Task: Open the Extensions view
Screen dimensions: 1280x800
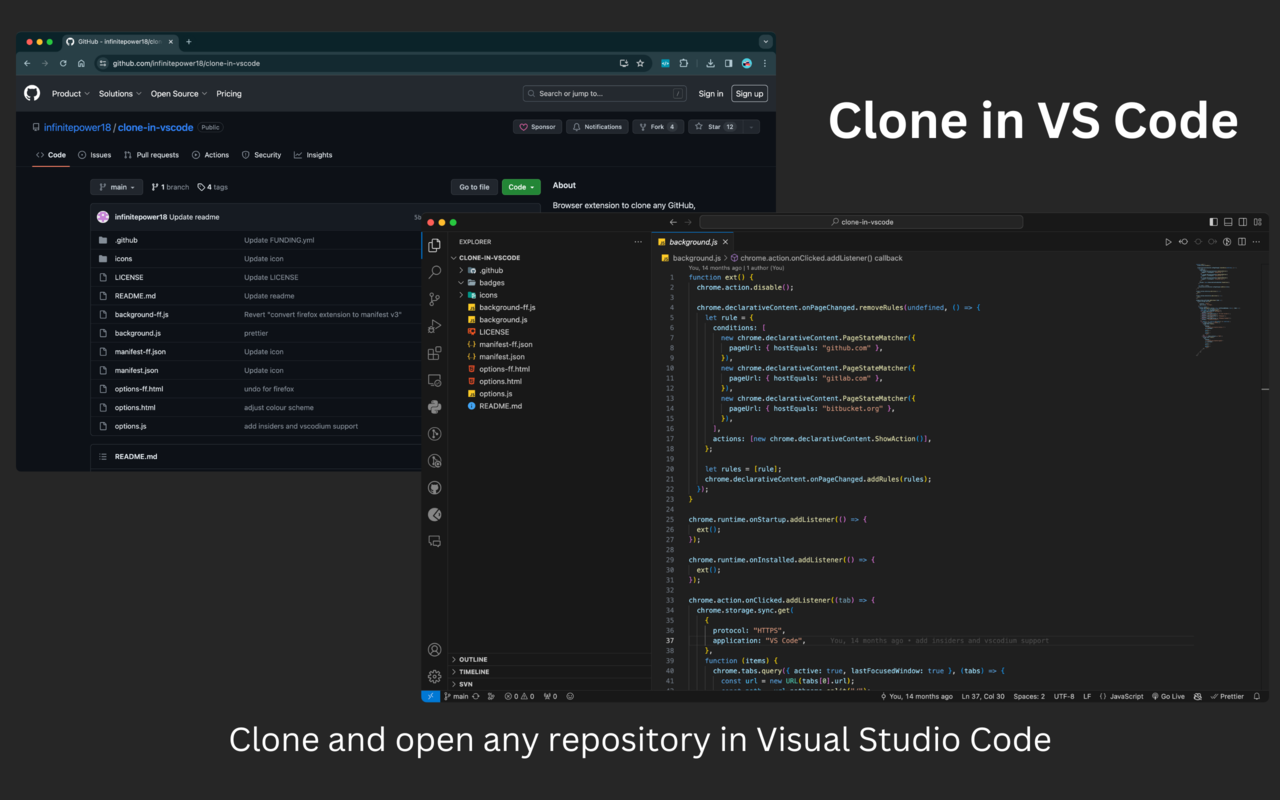Action: 434,352
